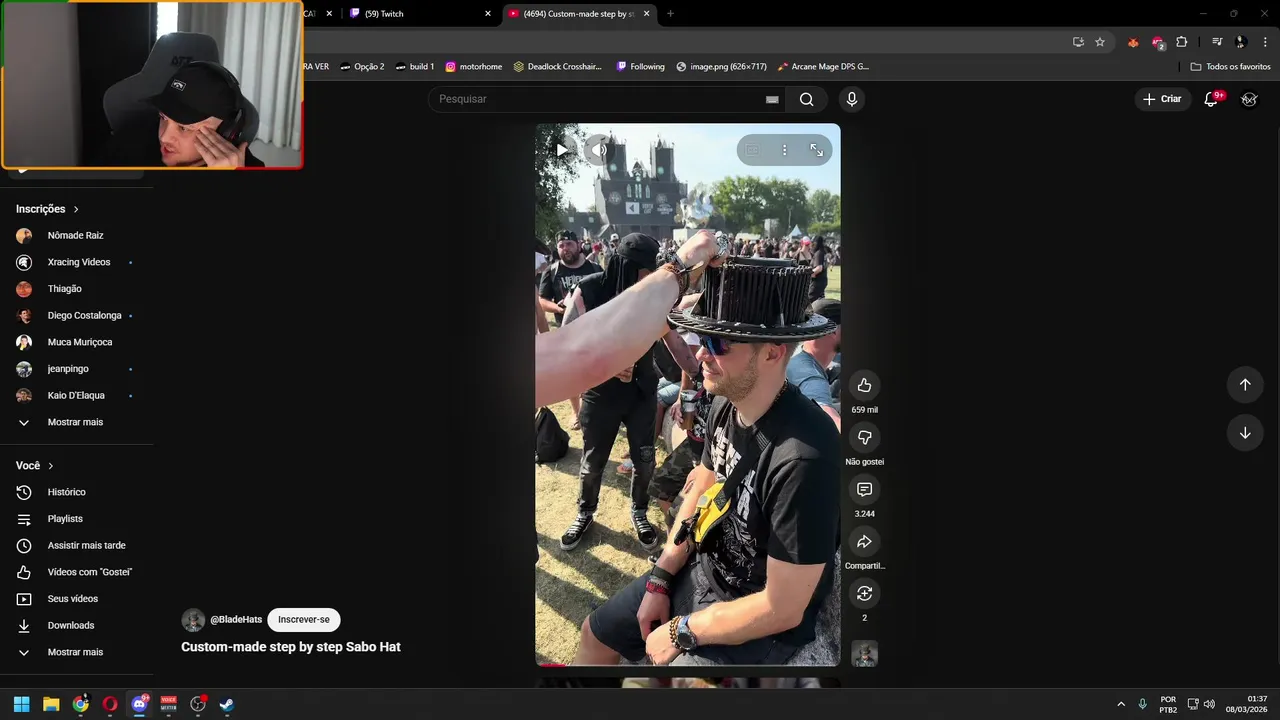The image size is (1280, 720).
Task: Open the three-dot more options on the video
Action: point(784,150)
